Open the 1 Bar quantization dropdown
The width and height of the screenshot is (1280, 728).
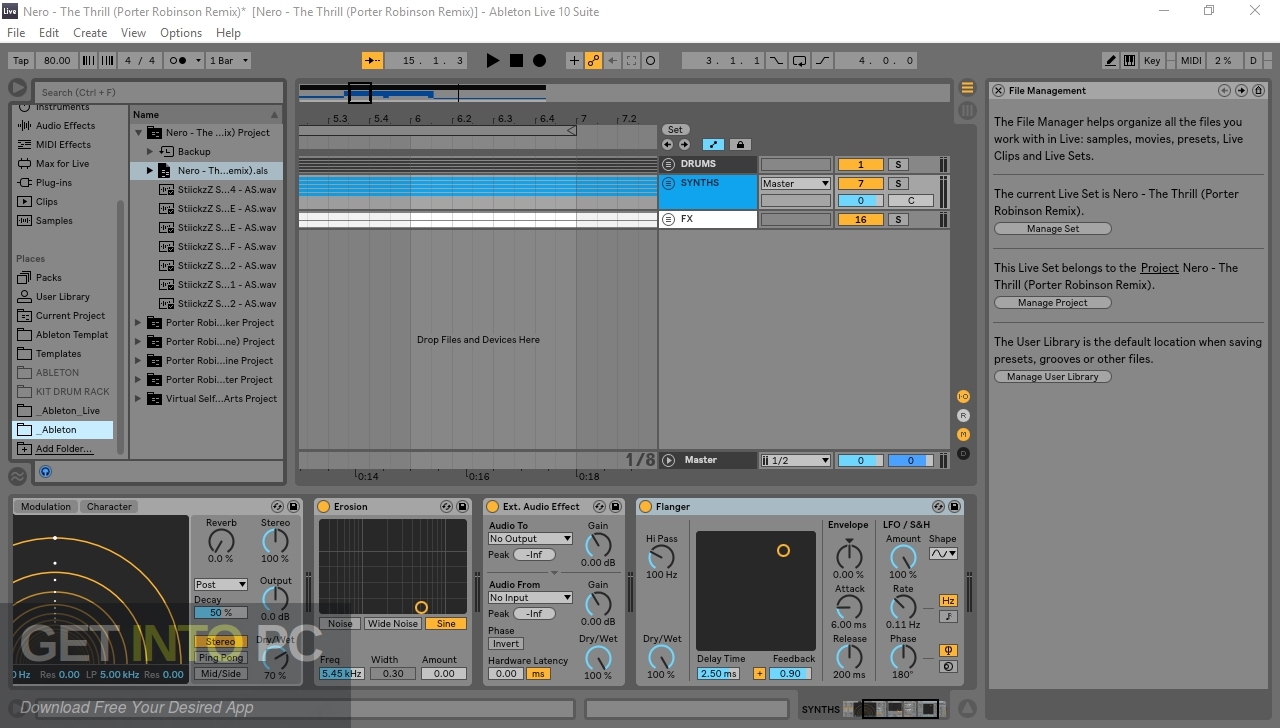point(228,61)
